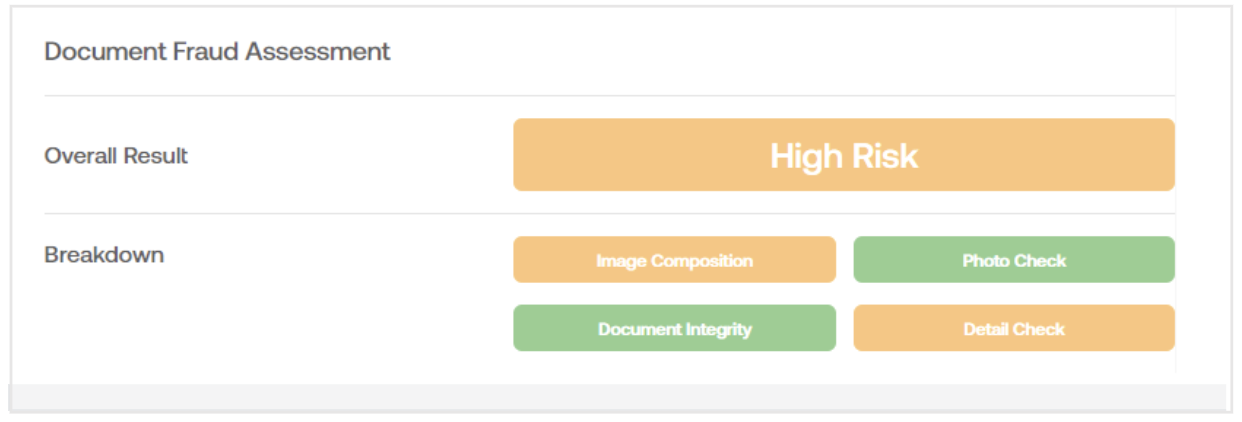Expand the Photo Check result details
Viewport: 1242px width, 422px height.
pyautogui.click(x=1014, y=260)
